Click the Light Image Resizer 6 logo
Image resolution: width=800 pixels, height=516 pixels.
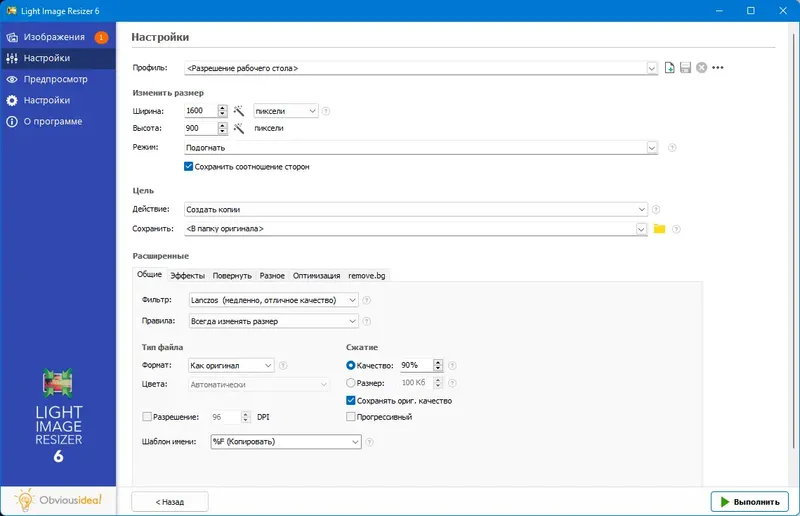(58, 416)
